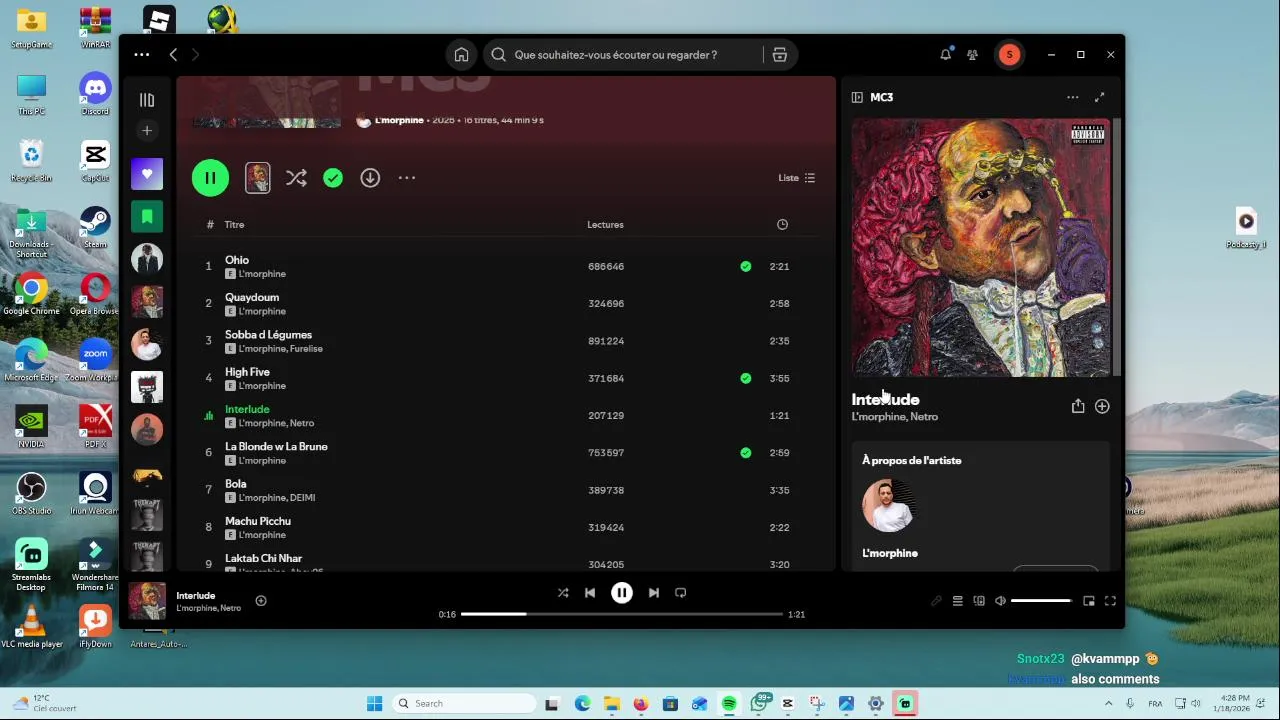
Task: Enter full screen from player bar
Action: tap(1110, 601)
